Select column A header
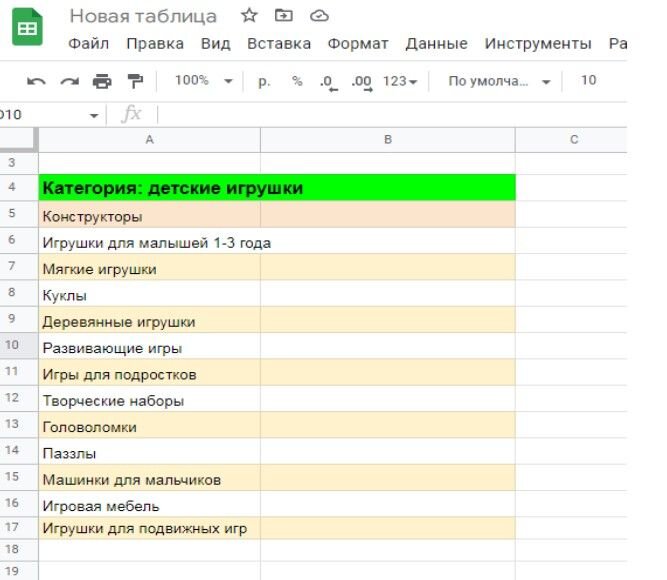This screenshot has width=667, height=580. pyautogui.click(x=149, y=140)
